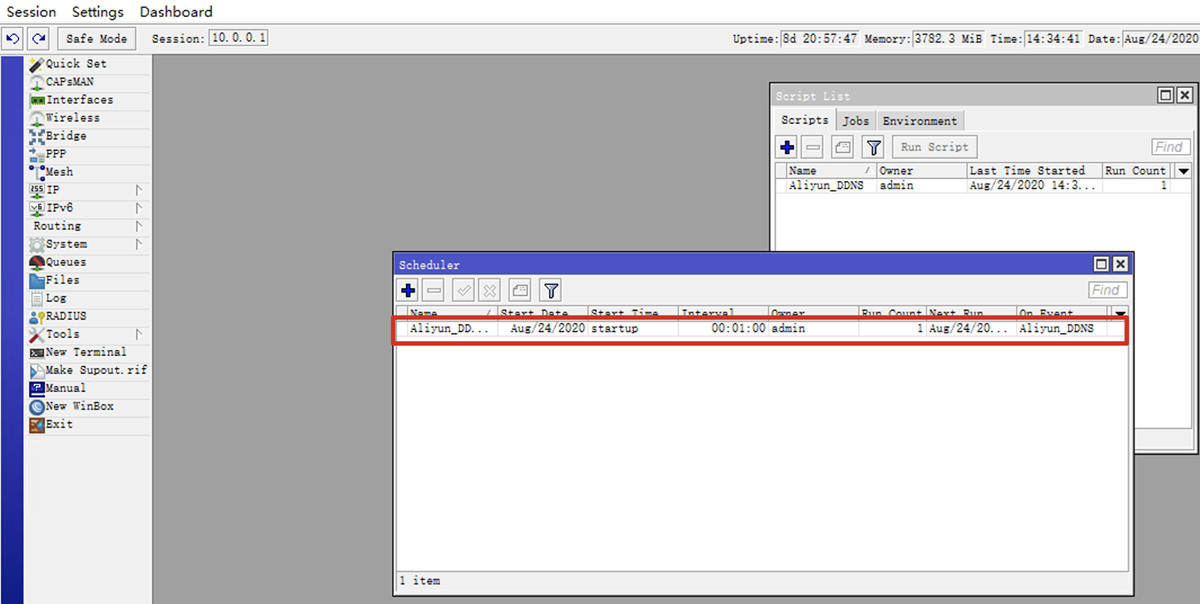Screen dimensions: 1200x604
Task: Open Script List column dropdown arrow
Action: [x=1183, y=171]
